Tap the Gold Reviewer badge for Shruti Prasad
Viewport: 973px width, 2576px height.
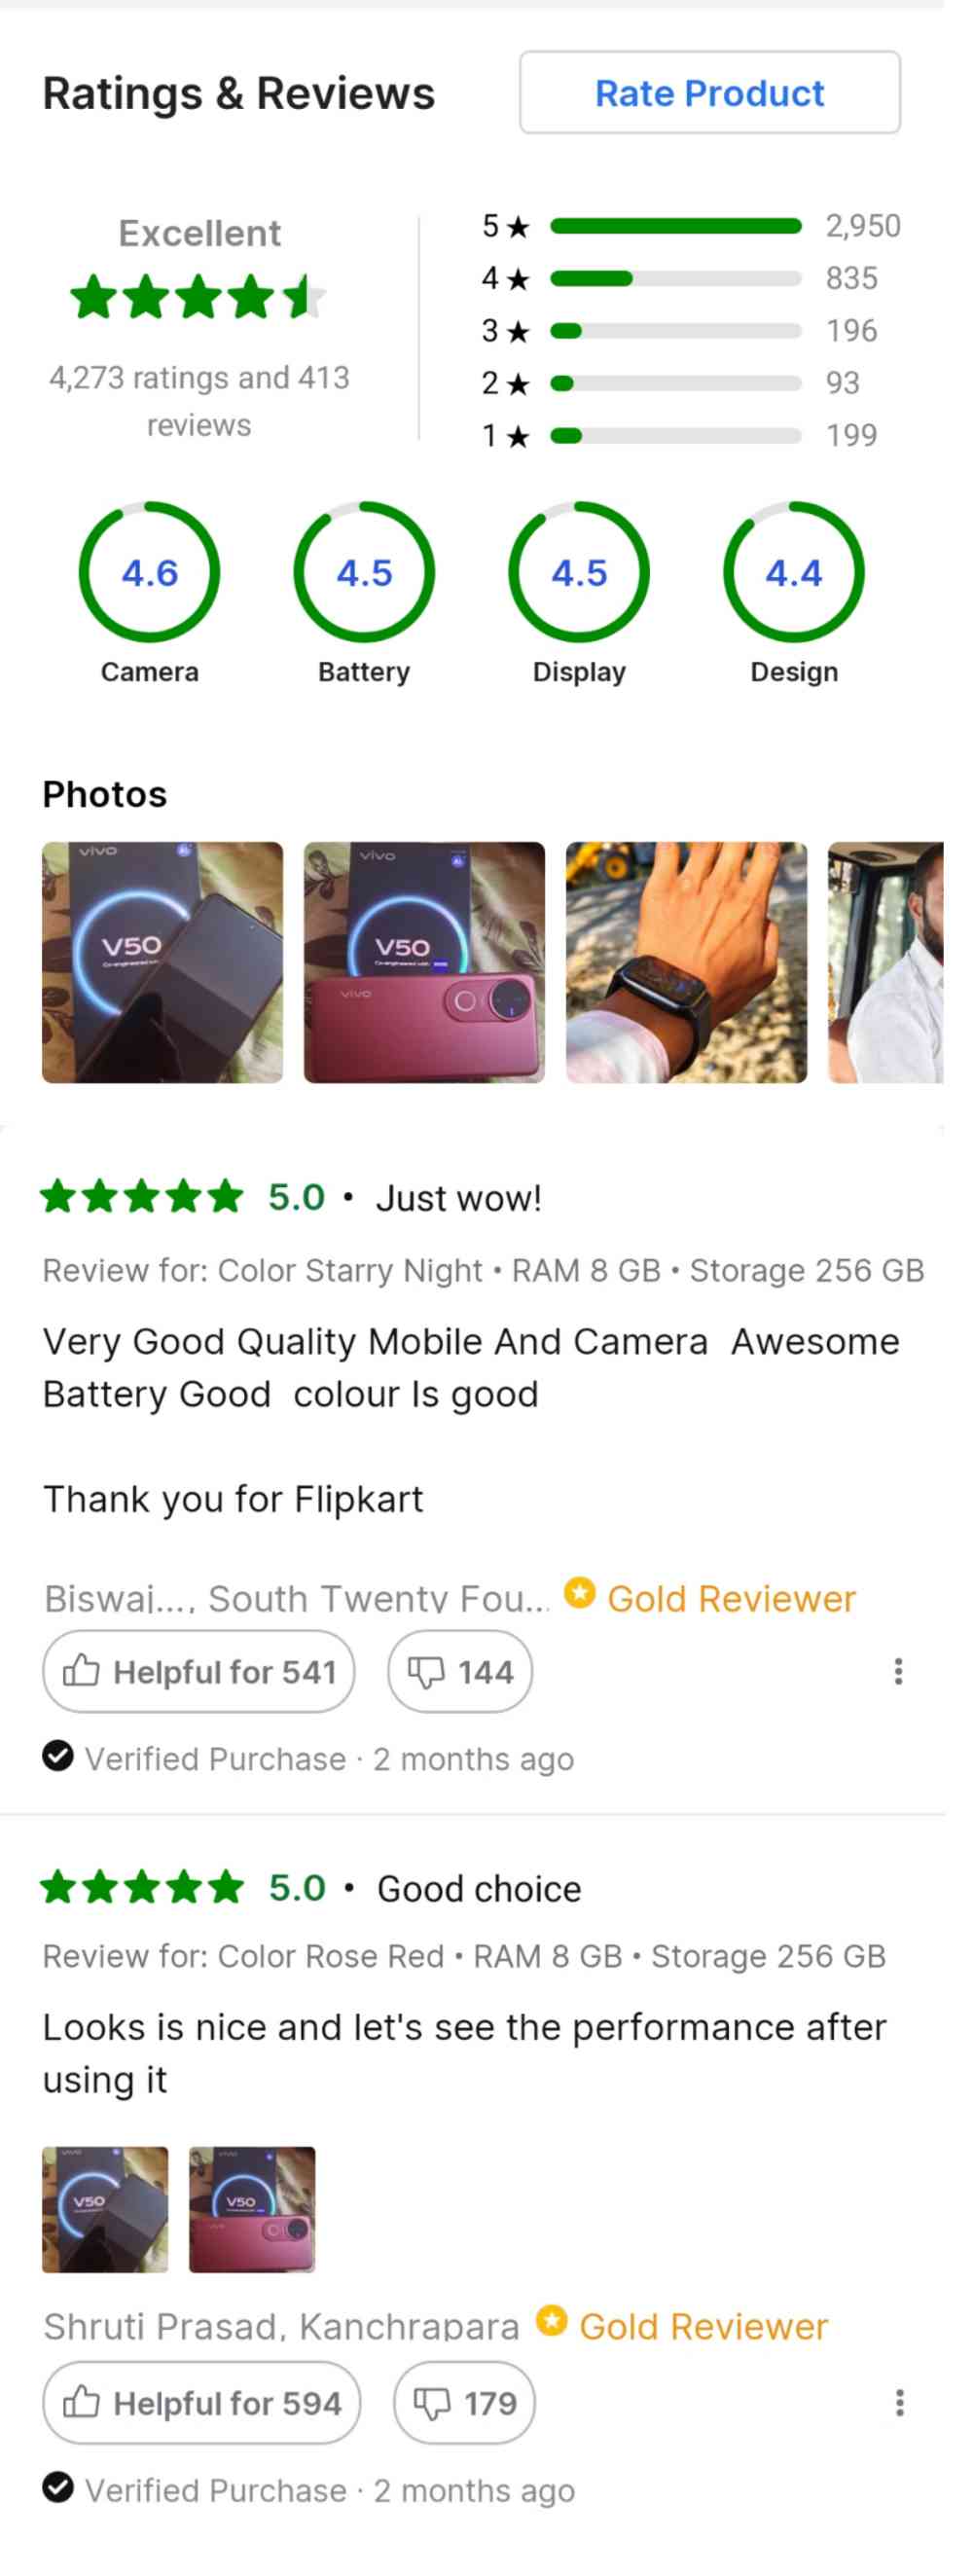coord(682,2325)
